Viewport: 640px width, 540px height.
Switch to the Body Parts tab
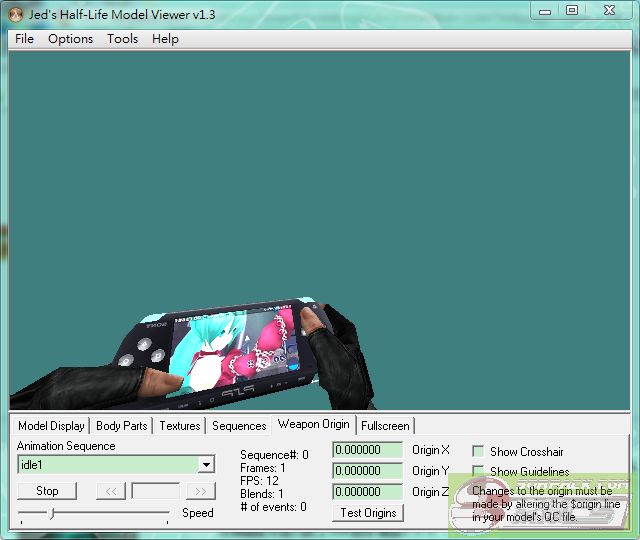(121, 426)
